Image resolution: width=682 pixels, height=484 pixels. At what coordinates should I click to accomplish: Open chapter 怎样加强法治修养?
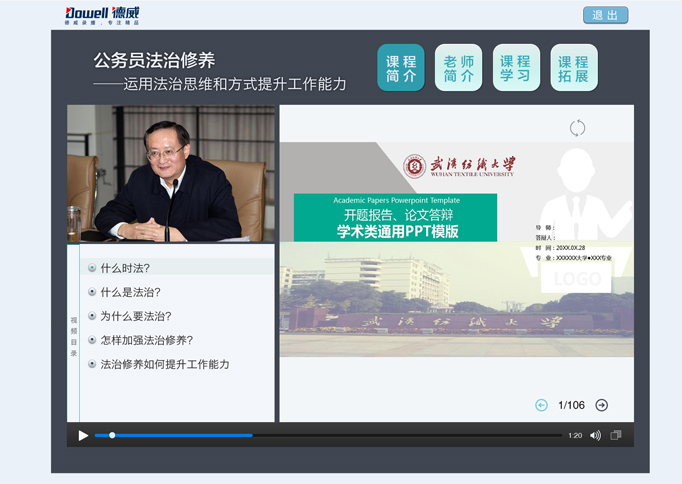(x=146, y=340)
